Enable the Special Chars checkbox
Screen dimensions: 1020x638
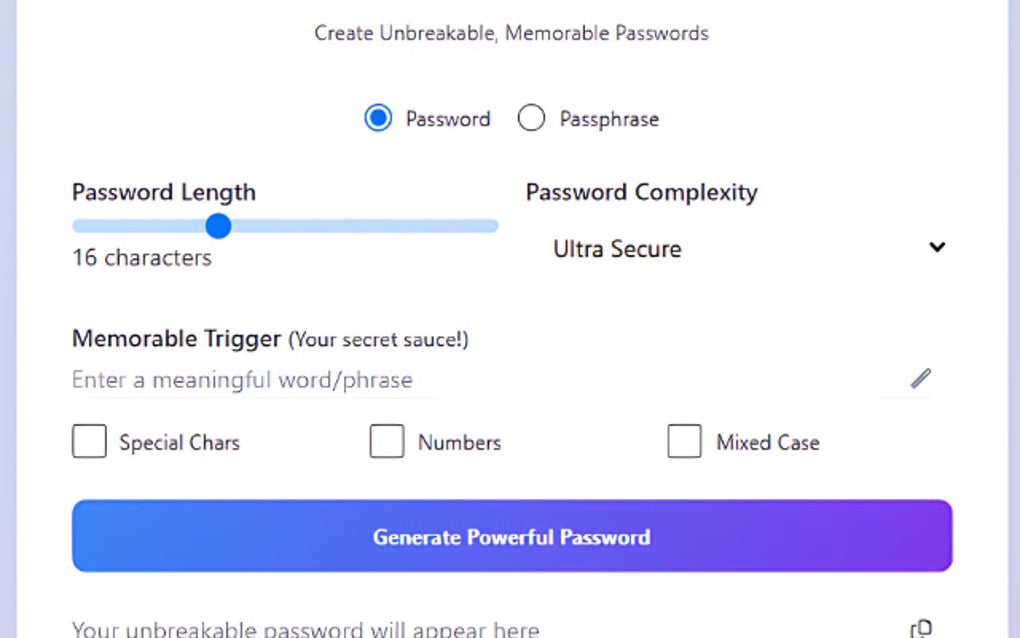point(89,441)
